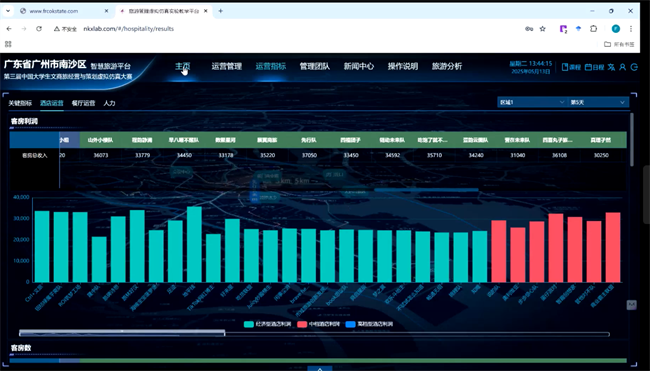Toggle the red mid-range hotel profit legend
This screenshot has width=650, height=371.
point(318,324)
